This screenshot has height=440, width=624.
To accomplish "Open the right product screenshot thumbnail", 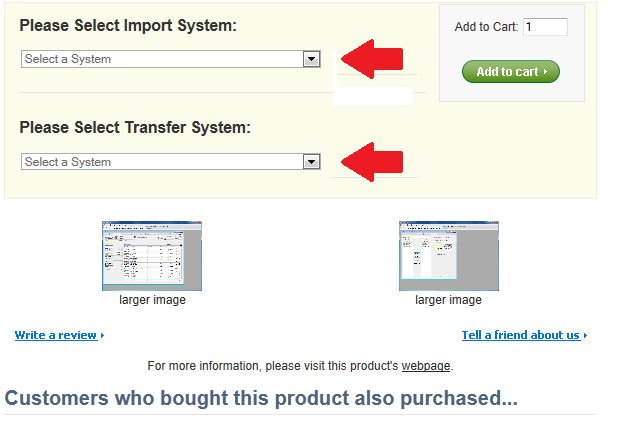I will pos(449,256).
